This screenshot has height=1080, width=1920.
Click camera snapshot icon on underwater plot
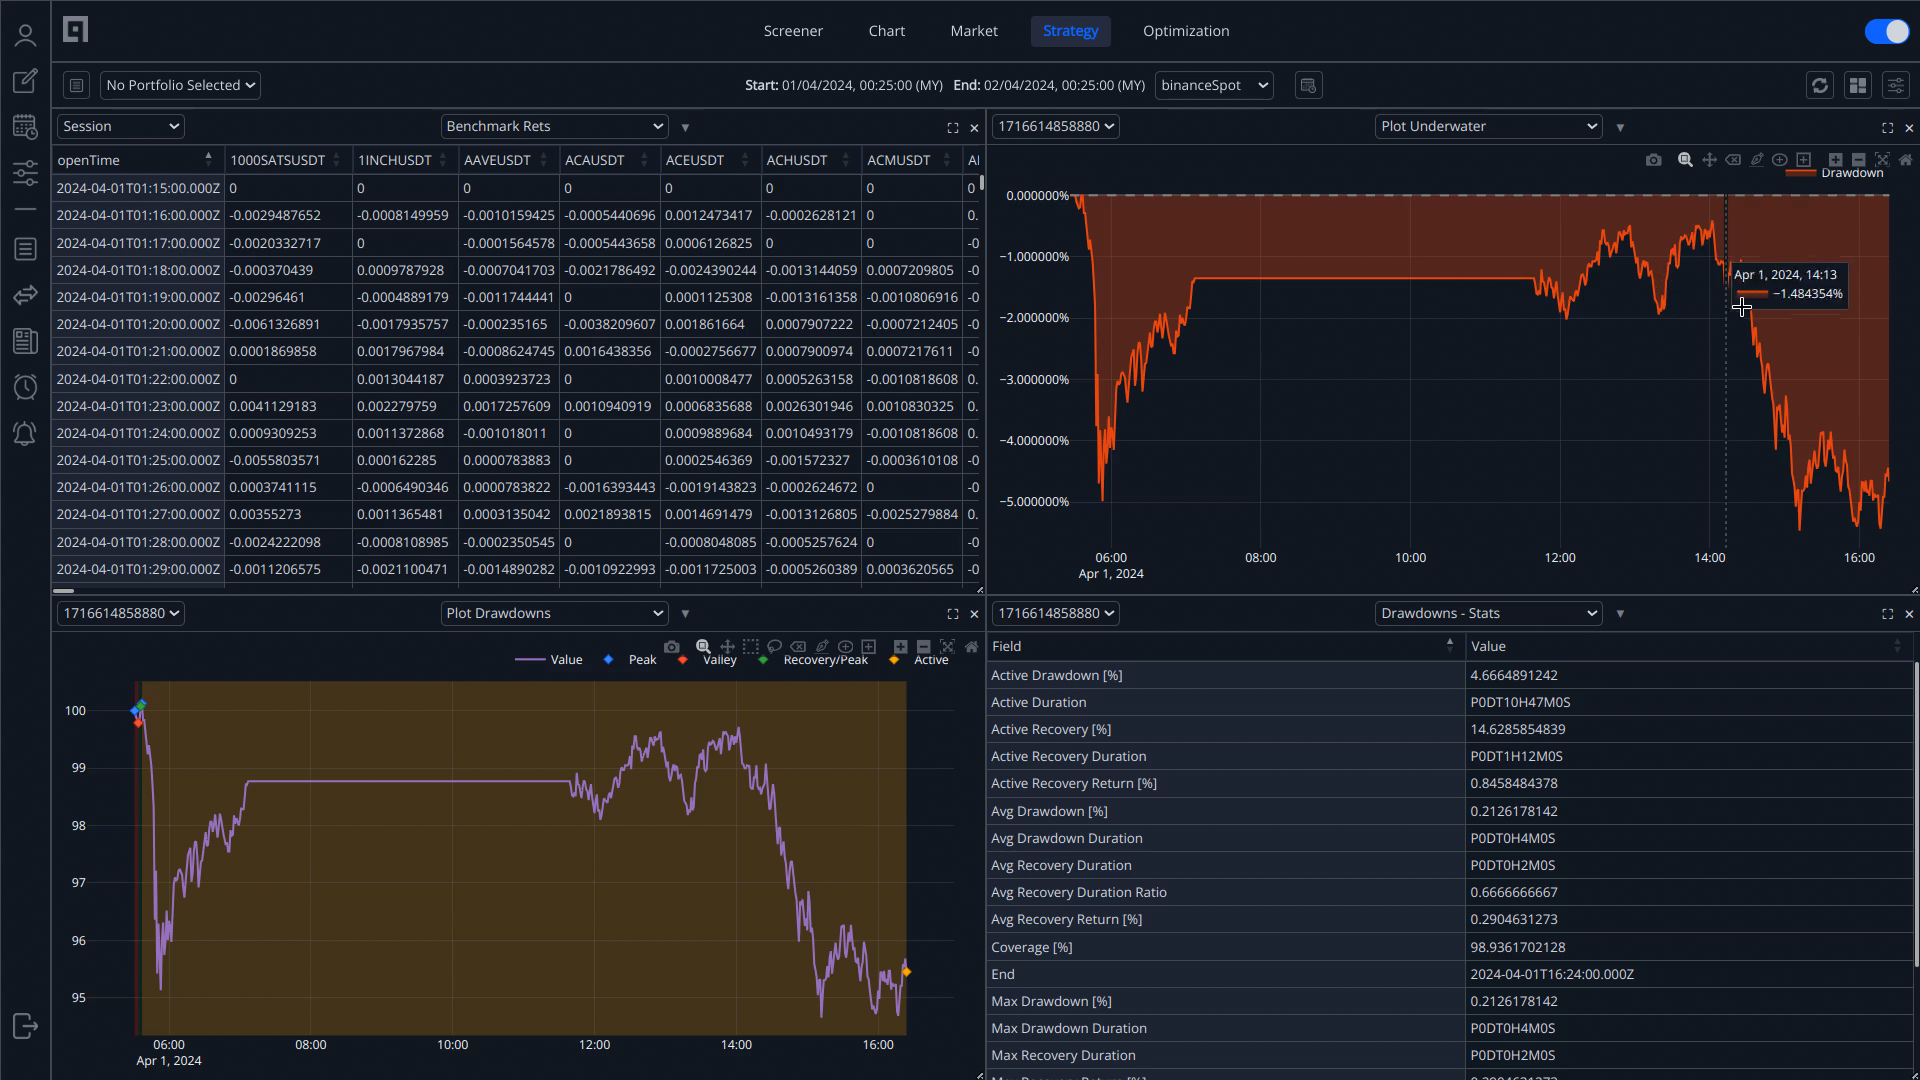pos(1654,160)
